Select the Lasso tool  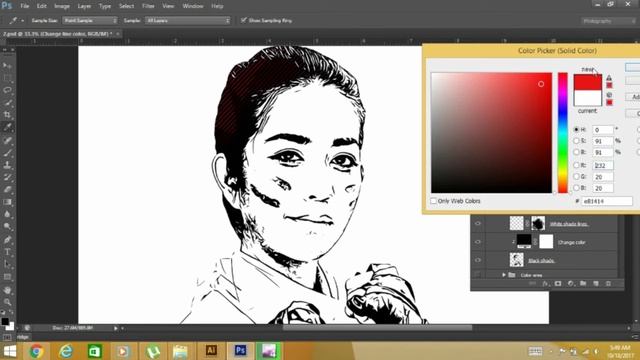(7, 90)
